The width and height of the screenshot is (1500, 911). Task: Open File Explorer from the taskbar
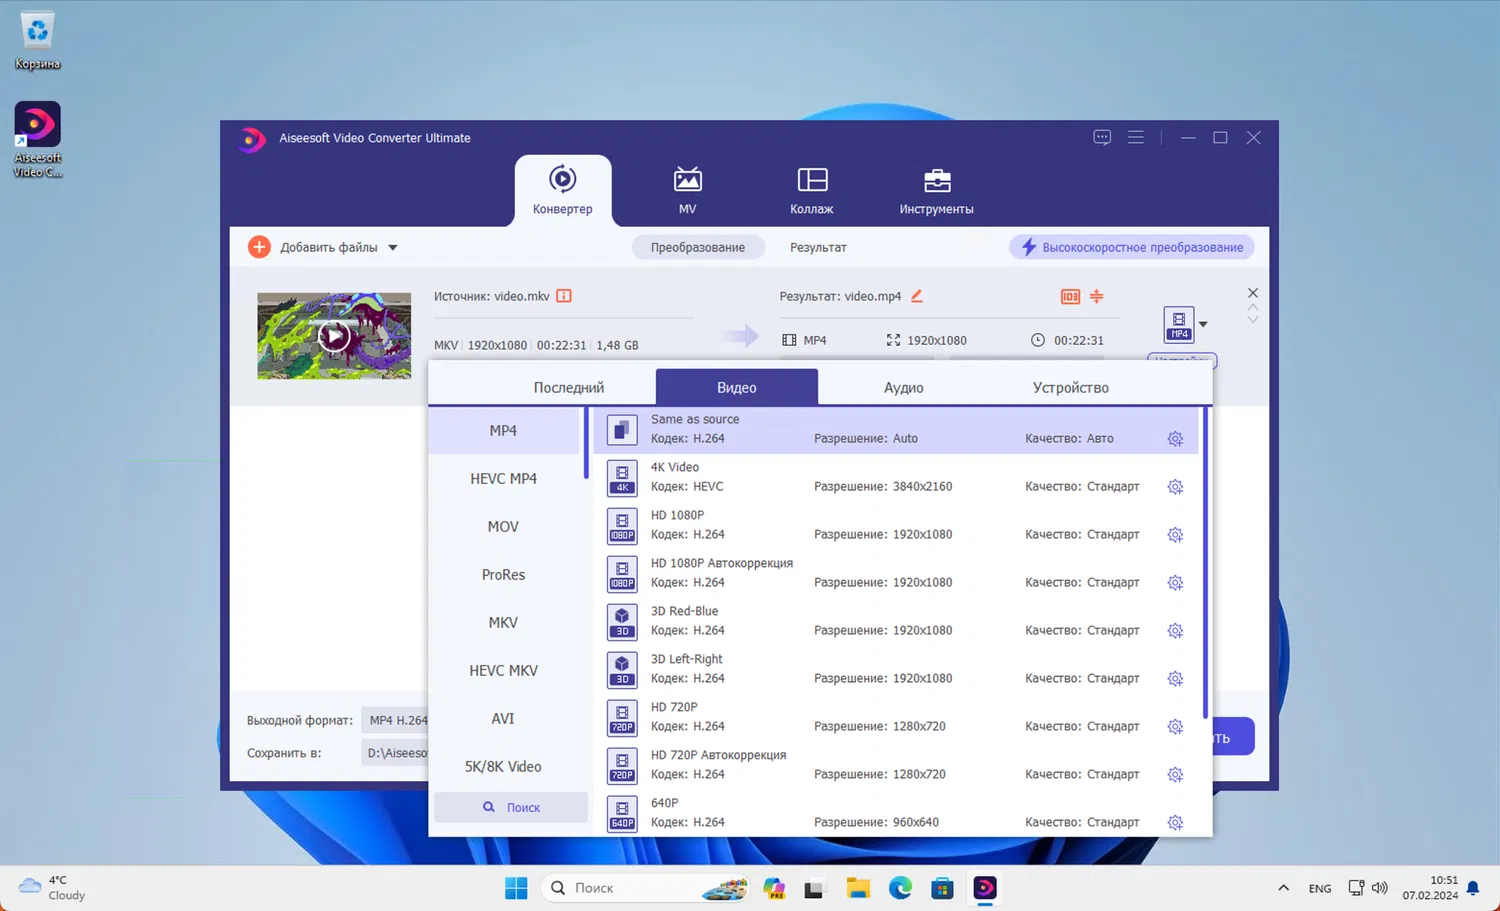858,888
